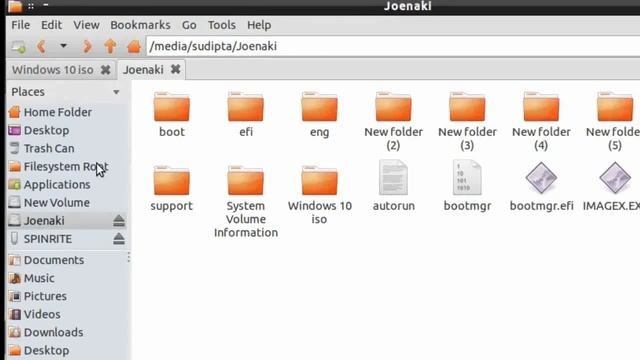Select the New folder (5) icon
This screenshot has height=360, width=640.
[615, 107]
